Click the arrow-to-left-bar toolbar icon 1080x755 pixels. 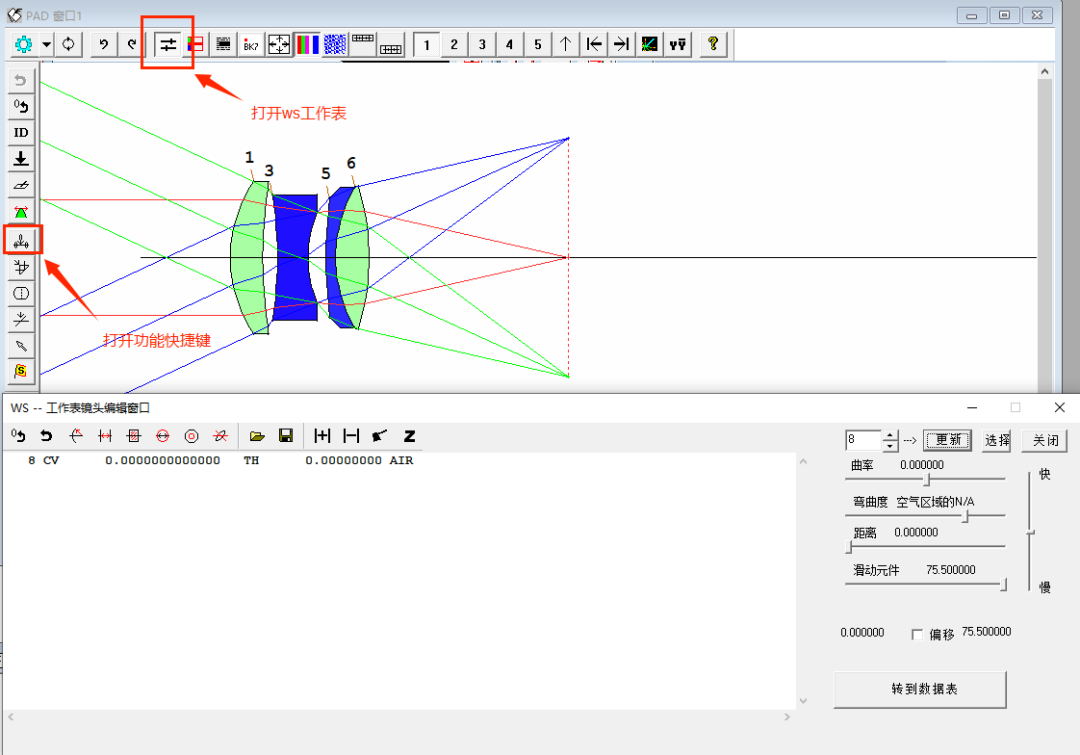click(x=594, y=45)
